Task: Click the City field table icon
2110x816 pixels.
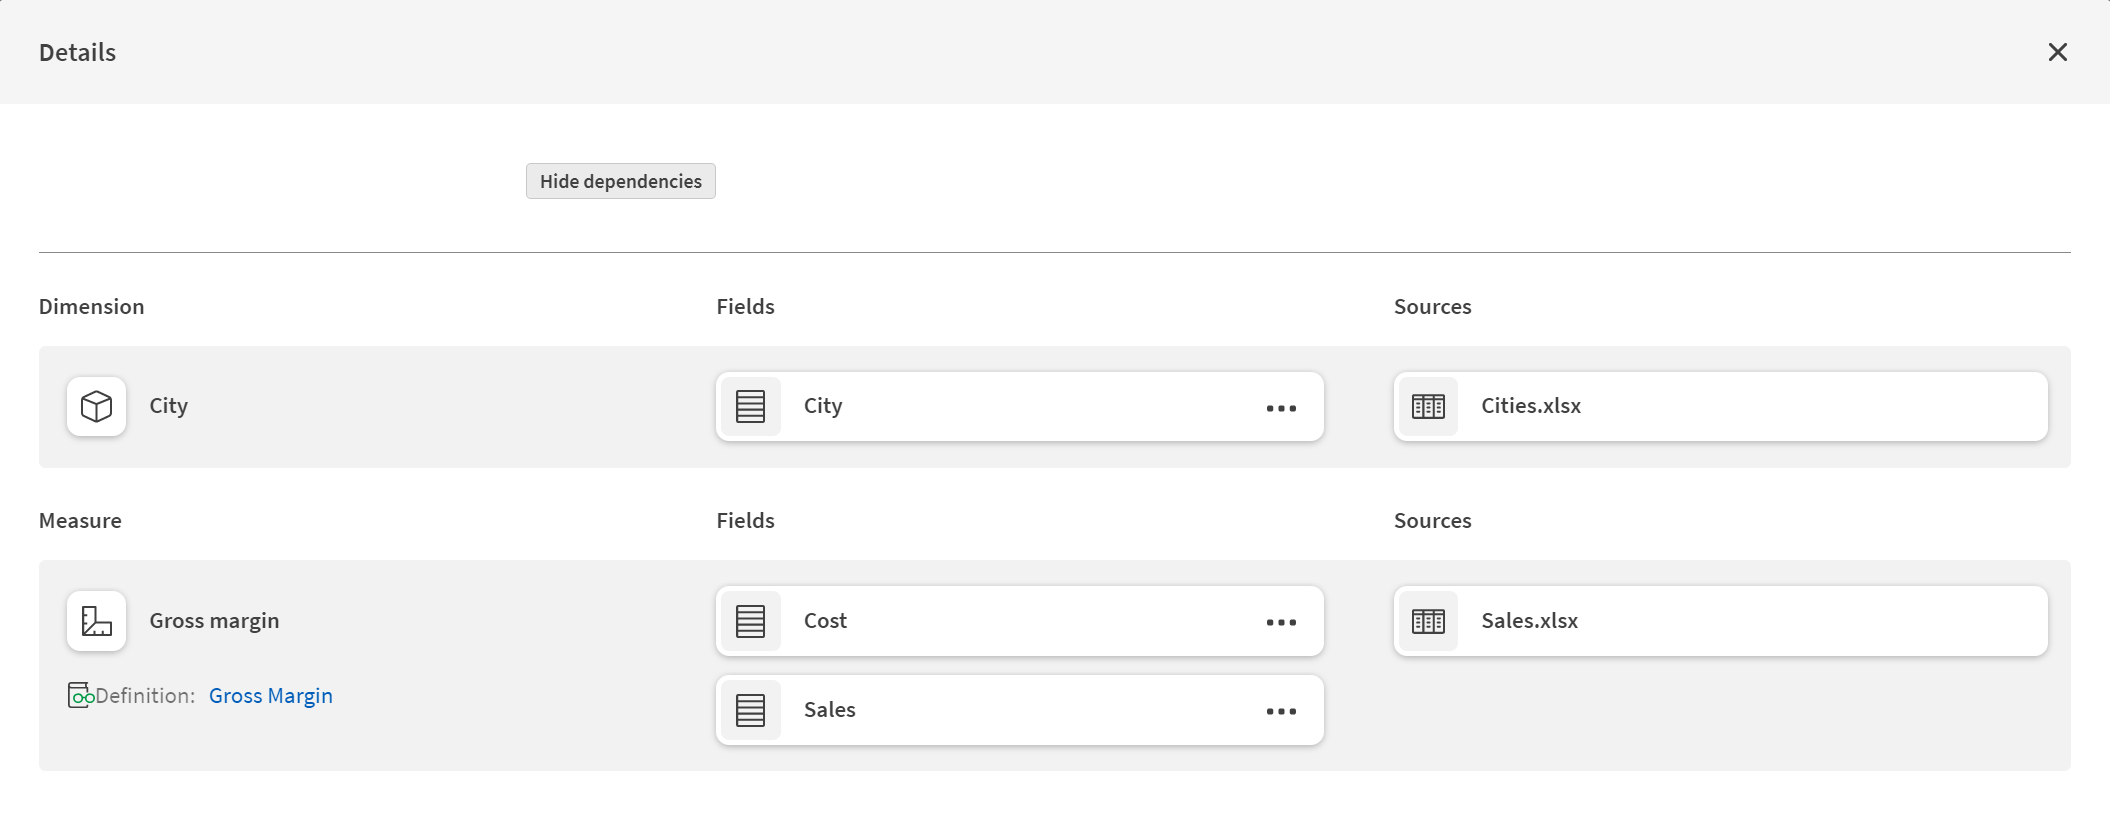Action: coord(750,406)
